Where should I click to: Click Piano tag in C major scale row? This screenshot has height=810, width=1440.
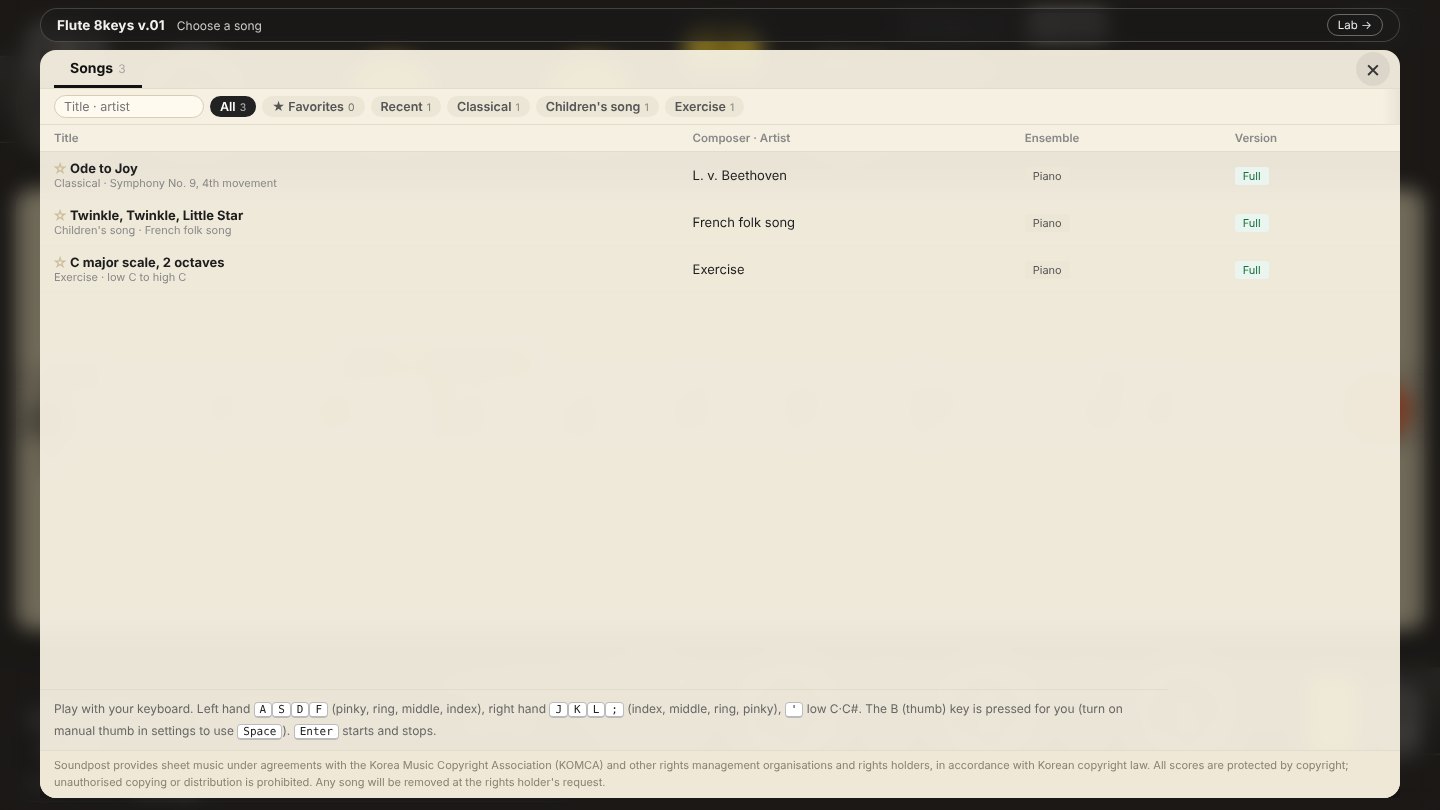tap(1047, 270)
